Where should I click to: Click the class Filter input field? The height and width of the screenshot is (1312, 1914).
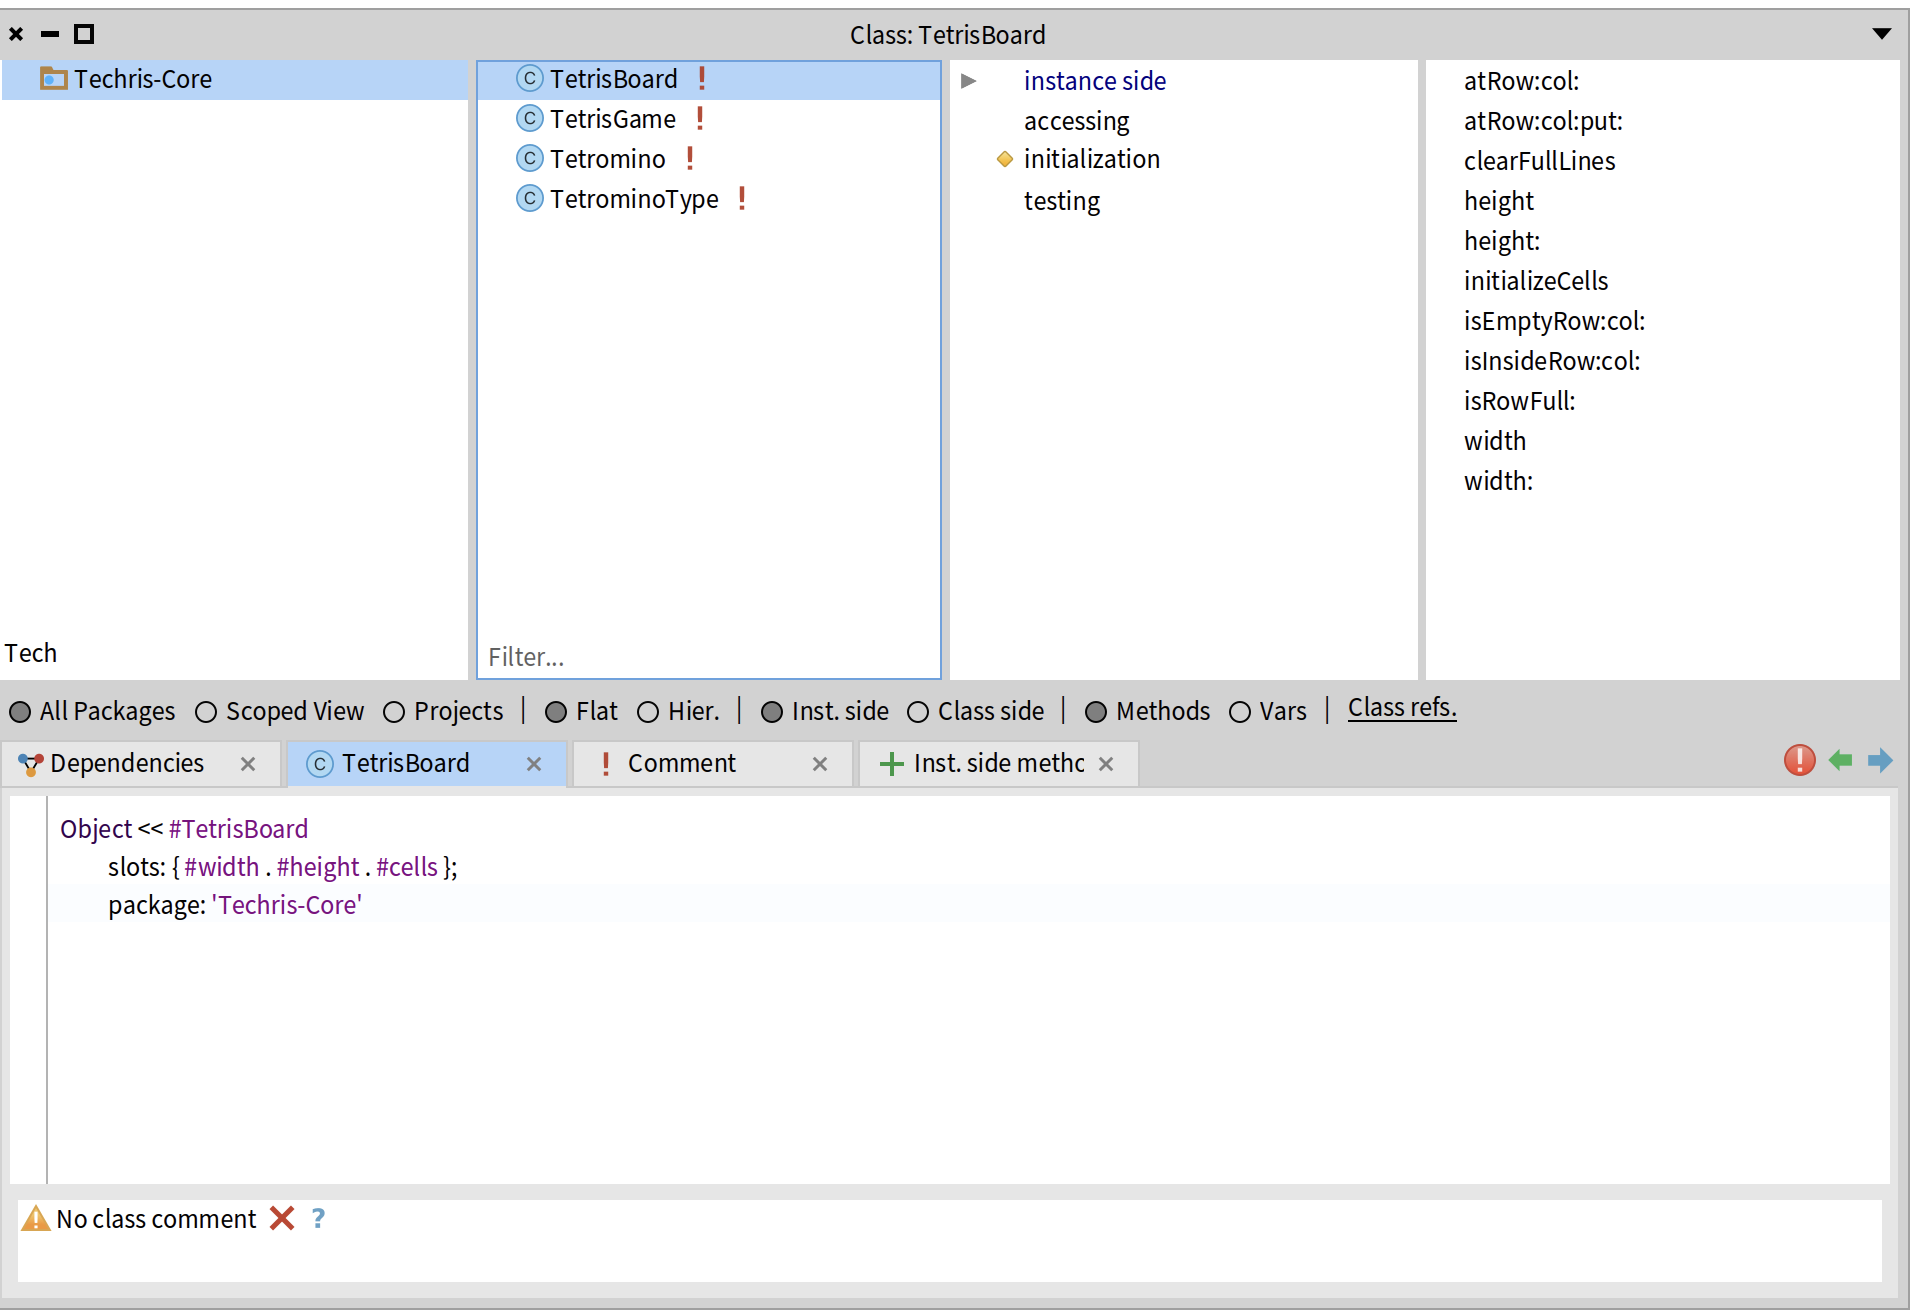[708, 657]
